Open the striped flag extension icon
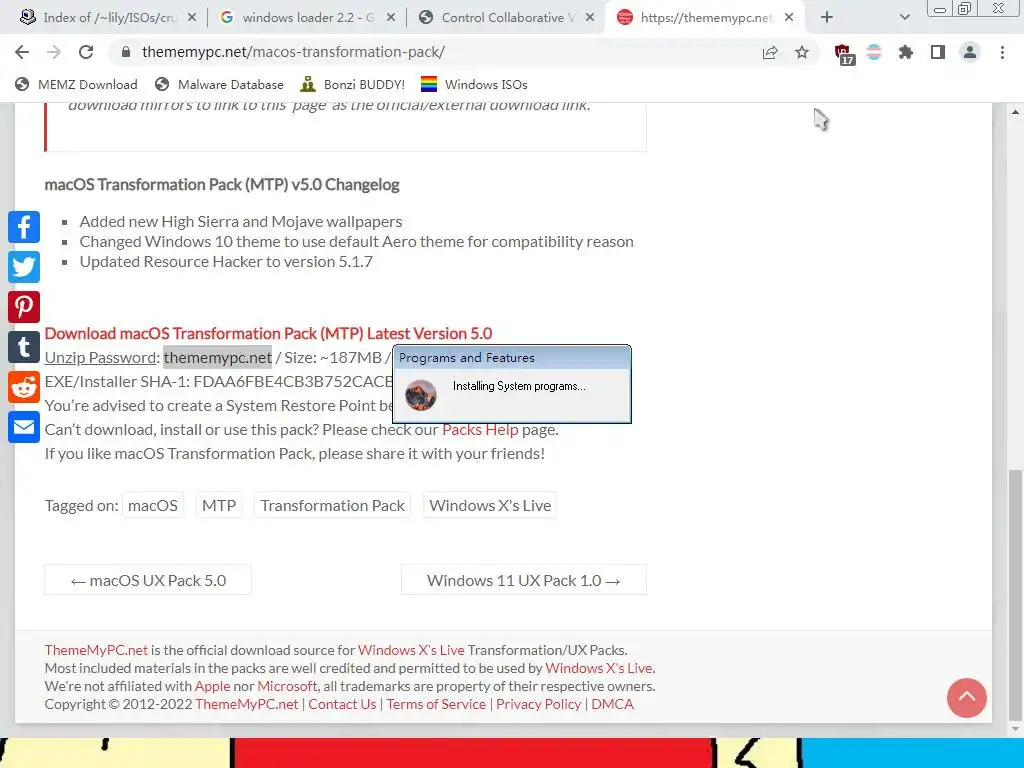Image resolution: width=1024 pixels, height=768 pixels. point(874,53)
